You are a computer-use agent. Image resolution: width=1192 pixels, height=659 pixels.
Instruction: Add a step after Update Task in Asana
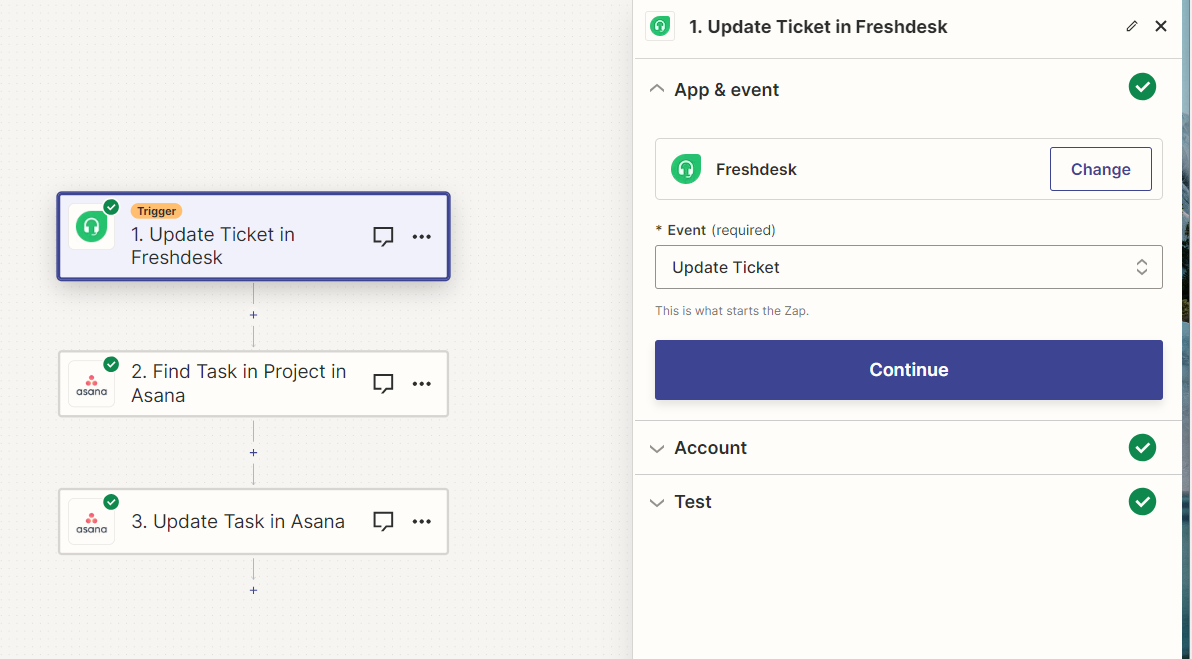(253, 590)
